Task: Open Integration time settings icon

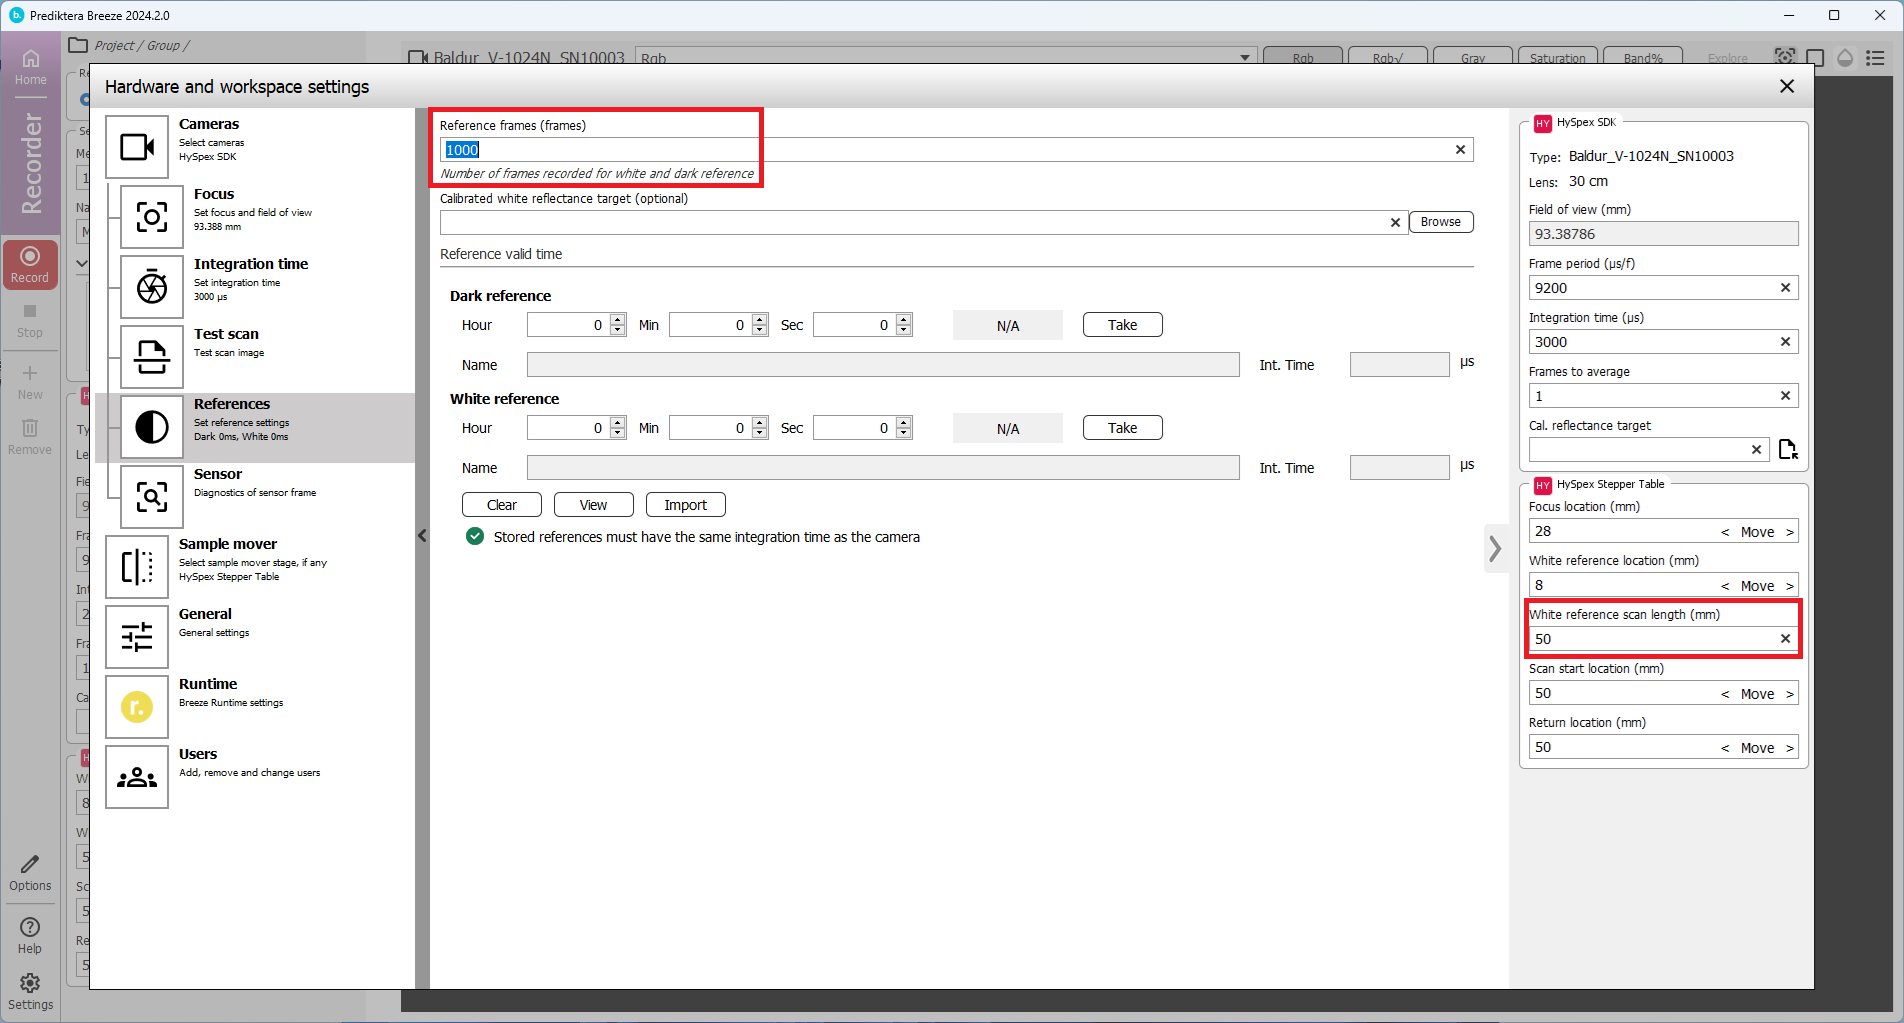Action: [x=152, y=287]
